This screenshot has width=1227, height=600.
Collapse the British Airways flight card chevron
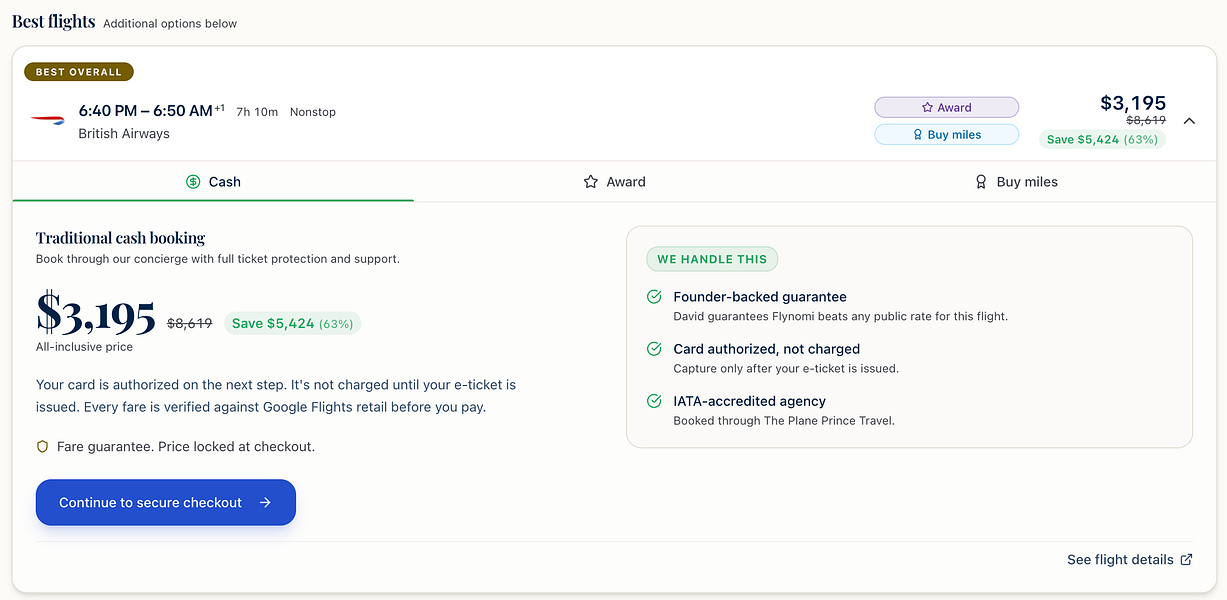(1189, 121)
